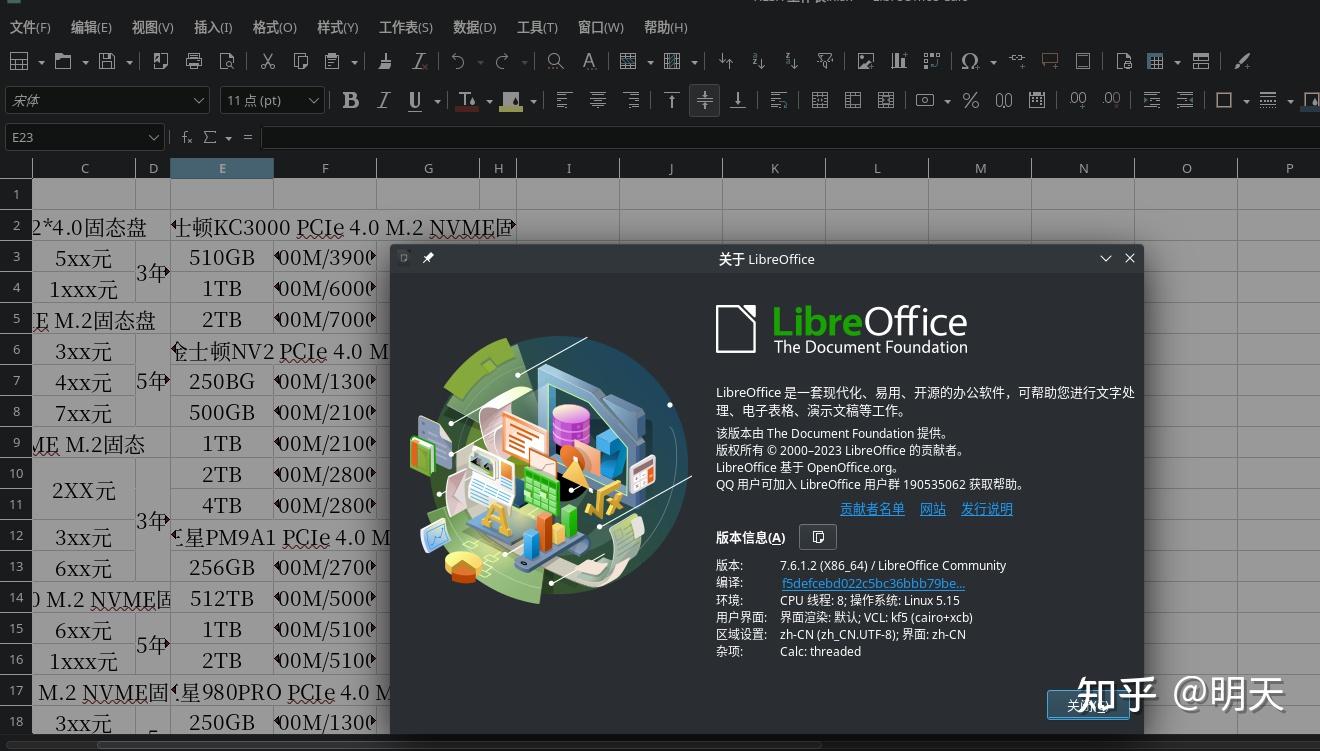Cut the selection using the scissors icon
Image resolution: width=1320 pixels, height=751 pixels.
coord(267,61)
